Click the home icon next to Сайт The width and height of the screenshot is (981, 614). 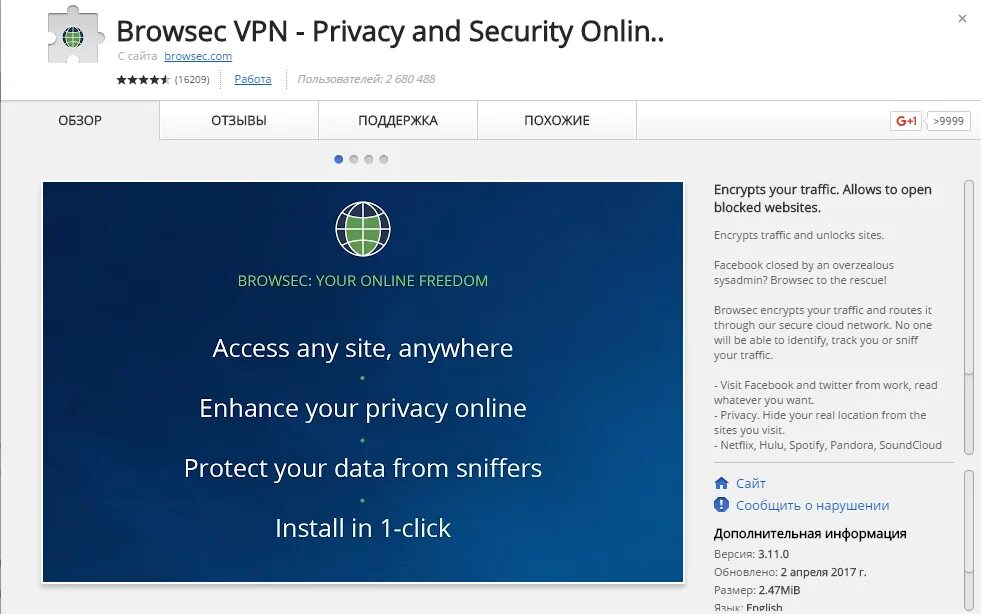[721, 483]
